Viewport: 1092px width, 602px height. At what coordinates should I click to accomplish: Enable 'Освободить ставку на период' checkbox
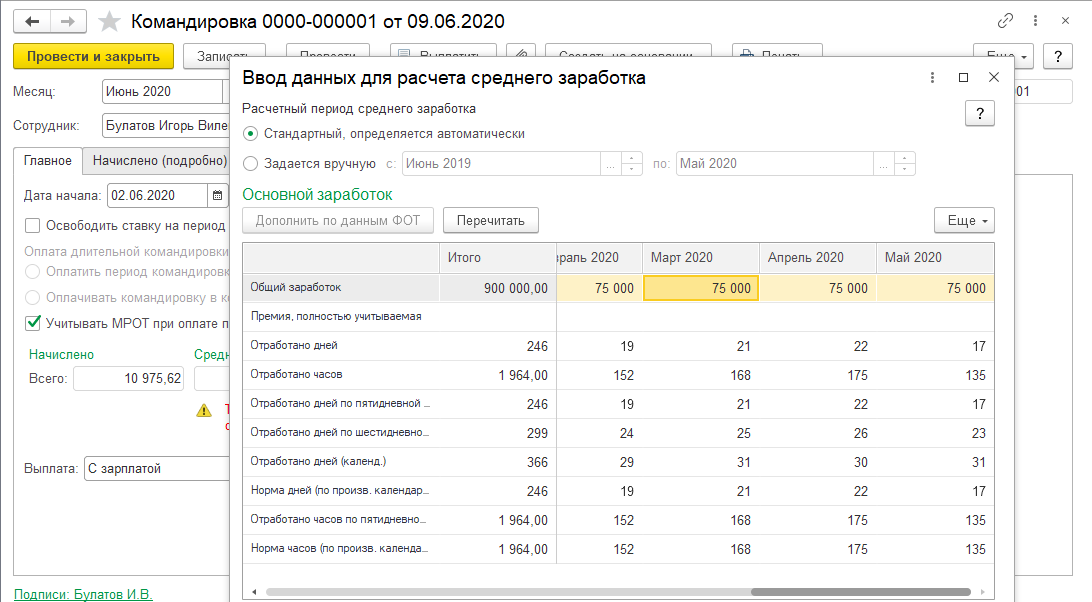pos(33,226)
